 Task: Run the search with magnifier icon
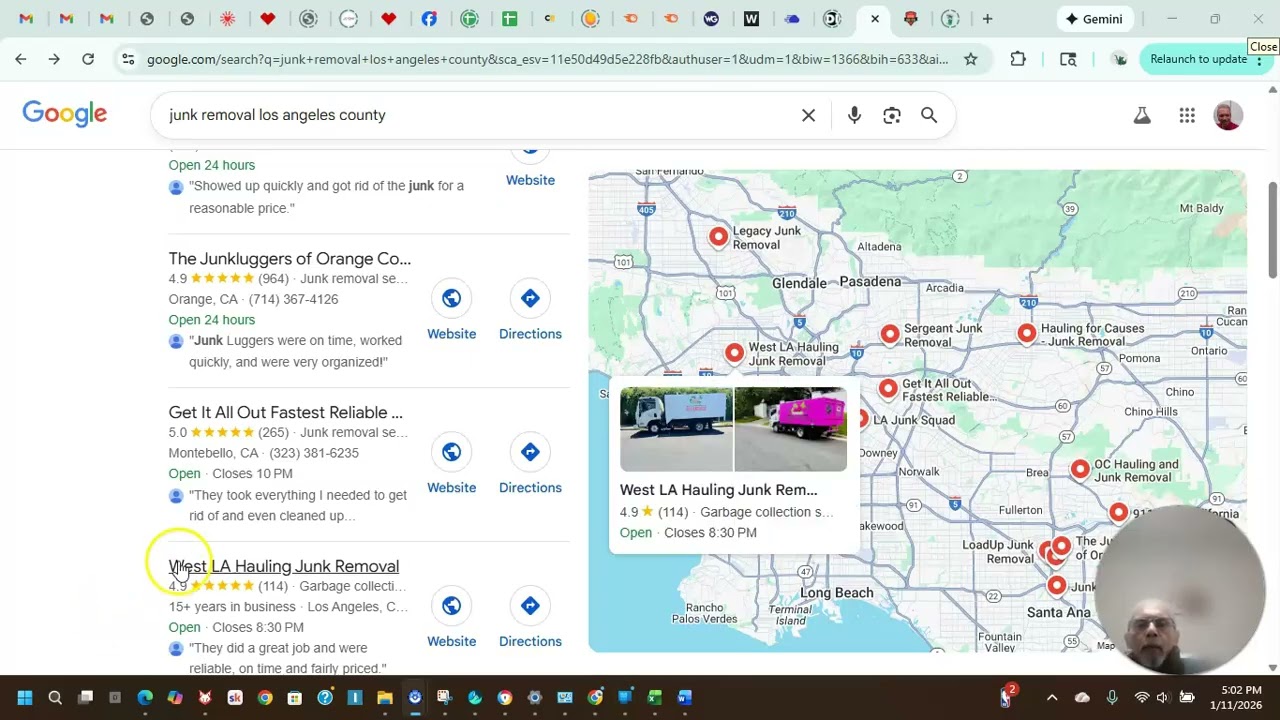929,115
